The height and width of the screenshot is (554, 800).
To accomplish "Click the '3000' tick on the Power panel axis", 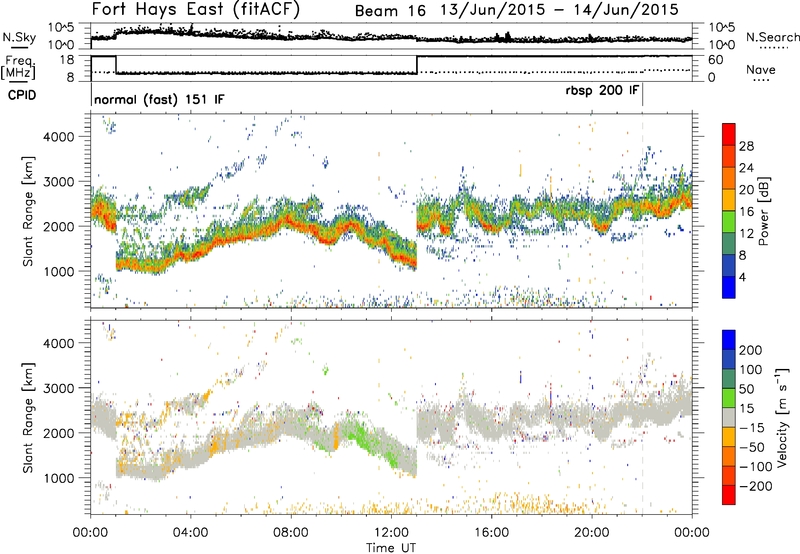I will (58, 182).
